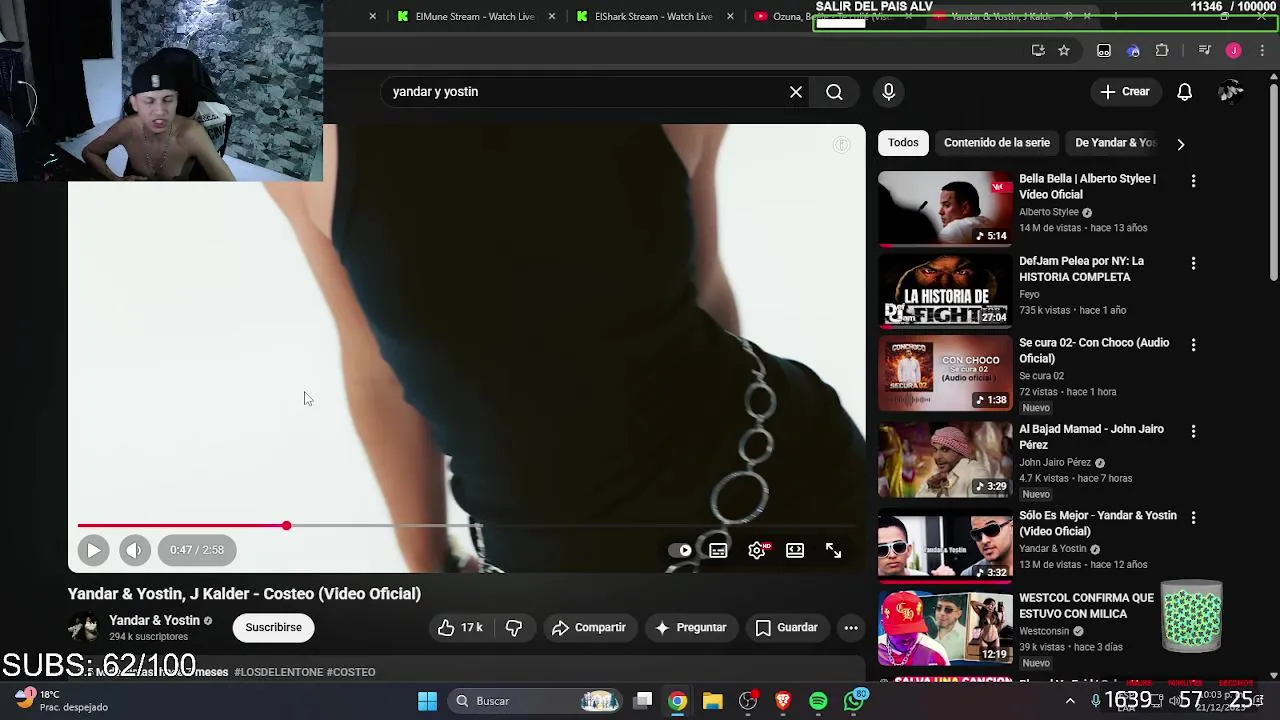Image resolution: width=1280 pixels, height=720 pixels.
Task: Bookmark this page with the star icon
Action: [x=1064, y=50]
